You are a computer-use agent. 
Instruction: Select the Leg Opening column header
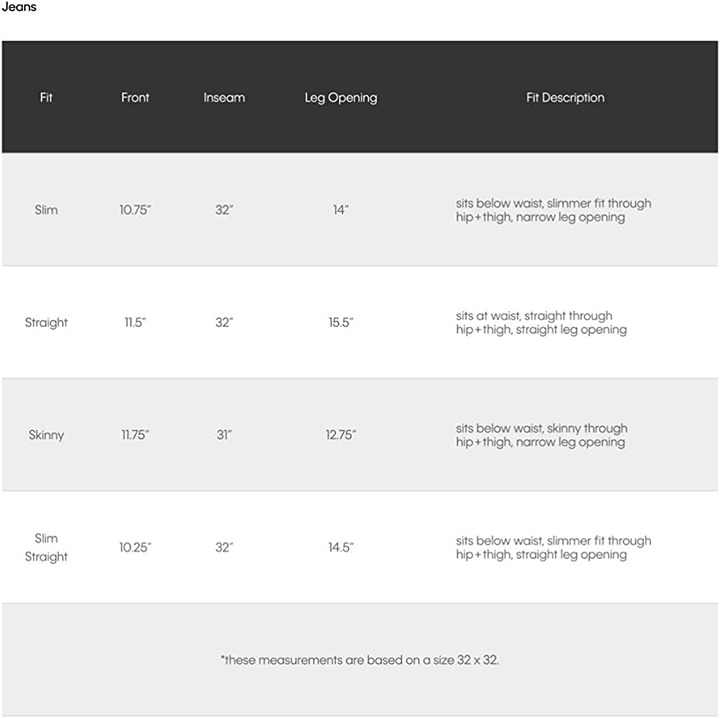click(x=341, y=98)
